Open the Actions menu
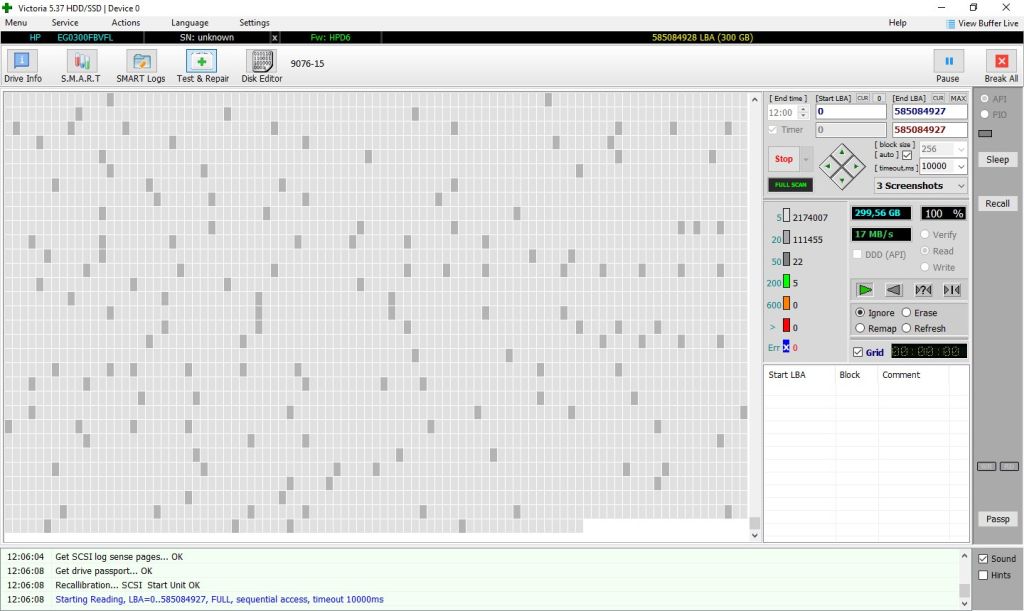1024x611 pixels. (125, 22)
